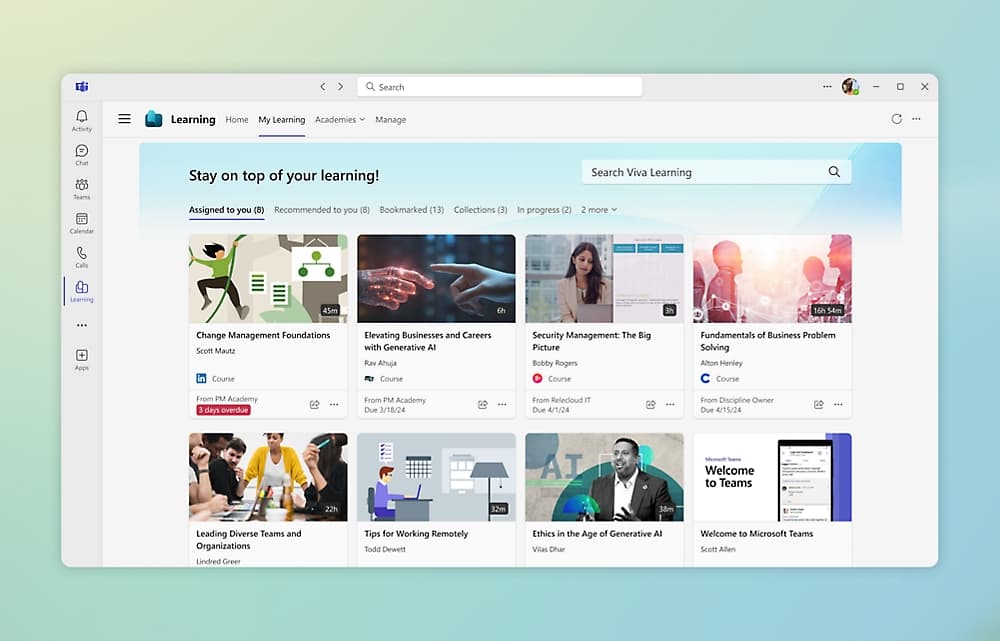Click the Tips for Working Remotely thumbnail
This screenshot has width=1000, height=641.
pyautogui.click(x=436, y=477)
